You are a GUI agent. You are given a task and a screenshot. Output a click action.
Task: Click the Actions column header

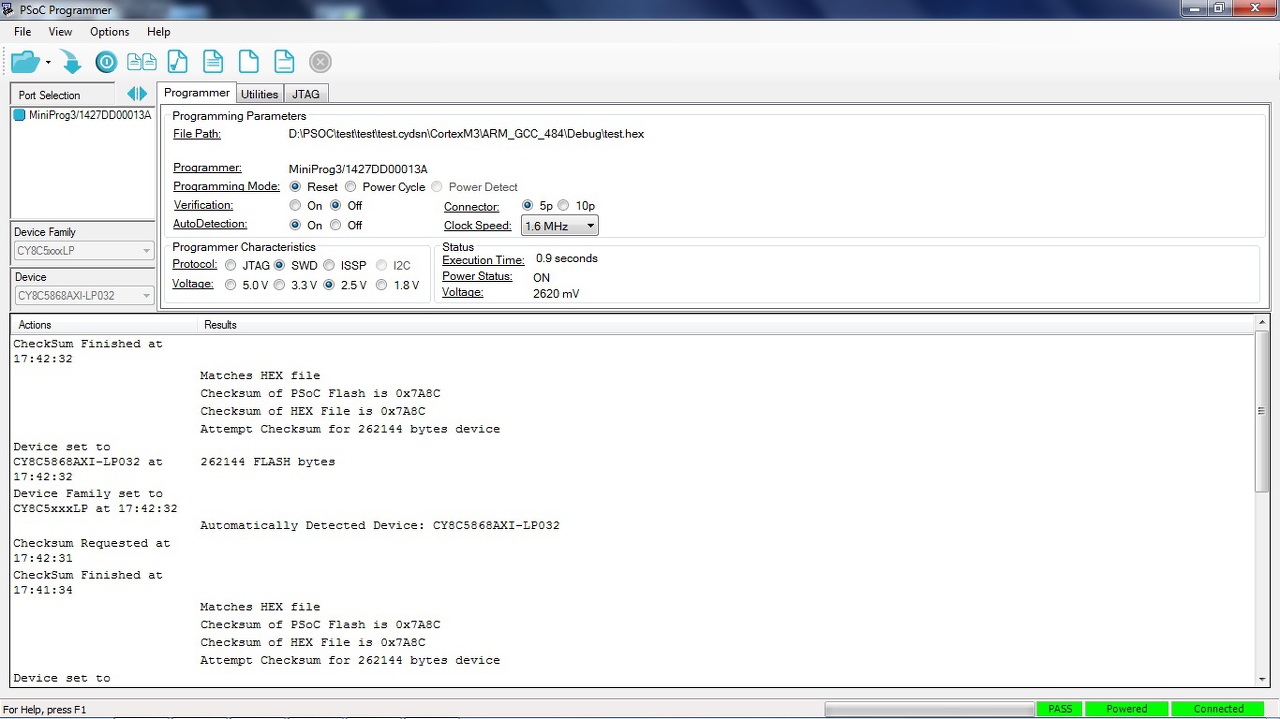coord(104,325)
